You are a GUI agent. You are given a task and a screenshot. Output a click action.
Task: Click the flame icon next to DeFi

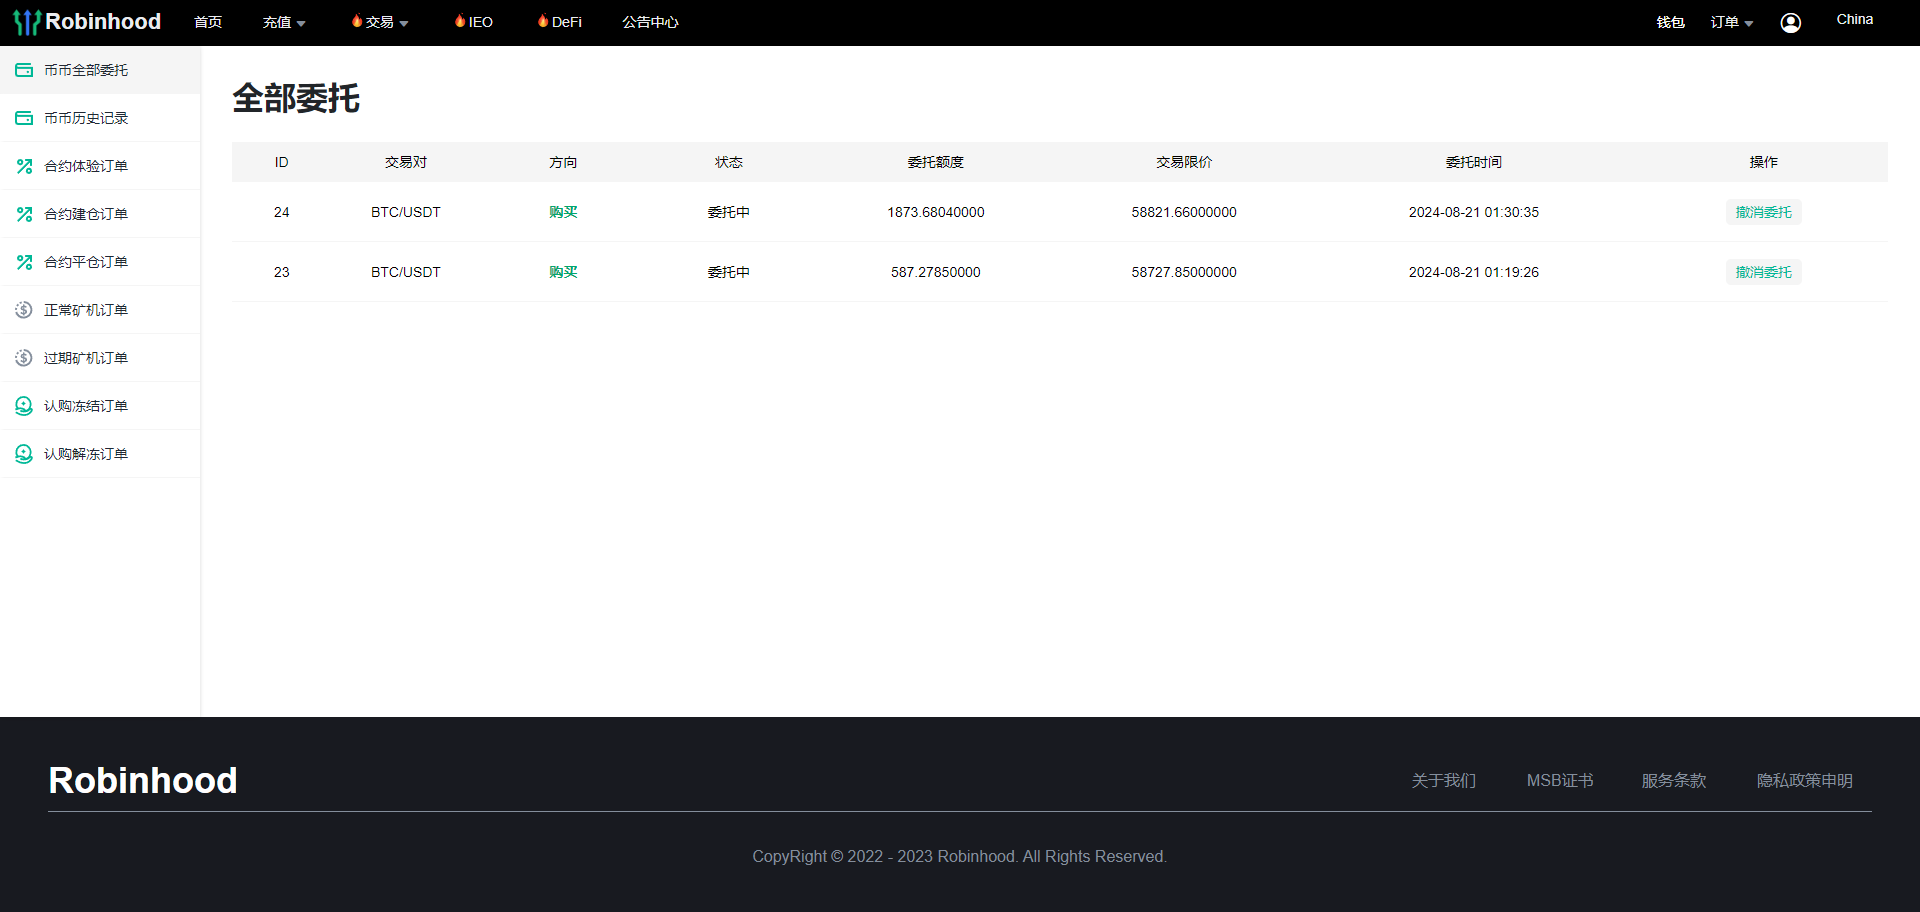pyautogui.click(x=543, y=21)
